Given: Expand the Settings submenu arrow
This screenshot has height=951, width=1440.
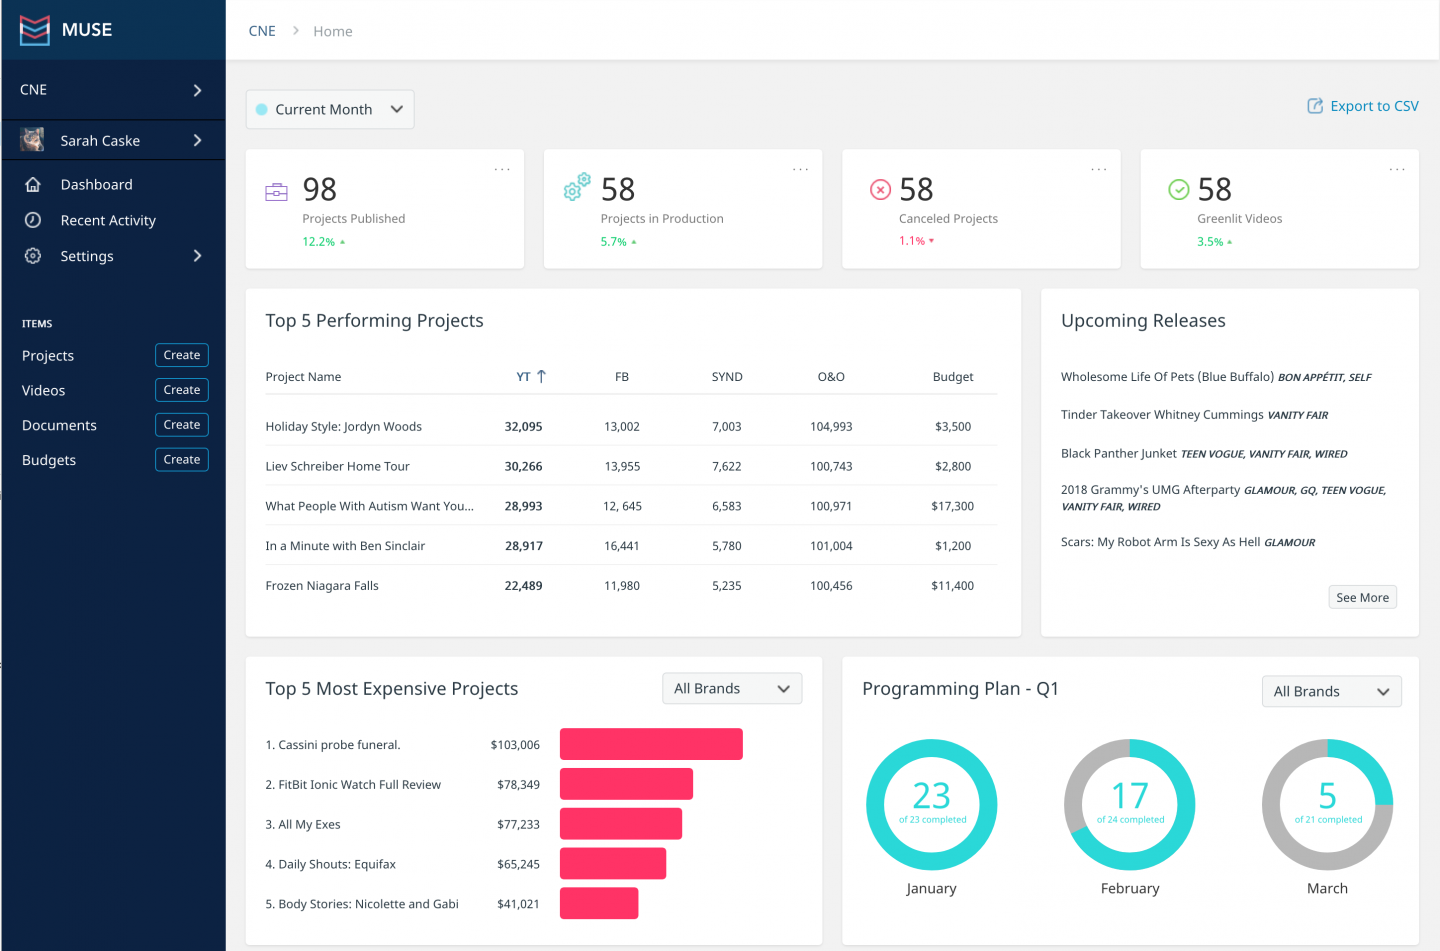Looking at the screenshot, I should (x=197, y=256).
